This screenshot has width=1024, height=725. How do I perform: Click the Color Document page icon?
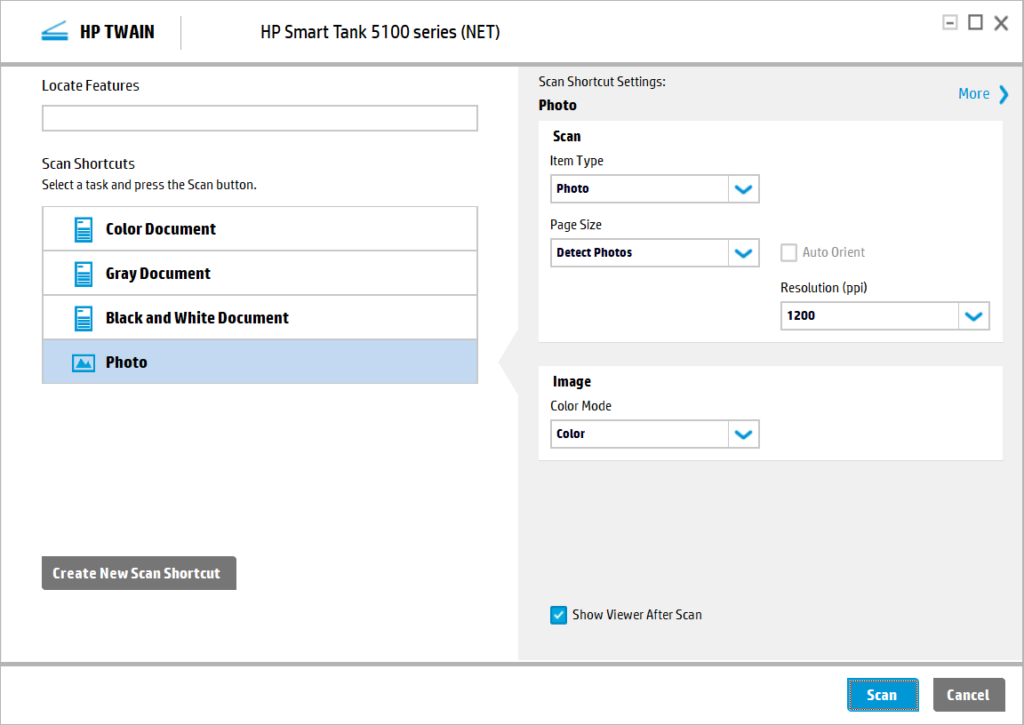click(x=84, y=229)
